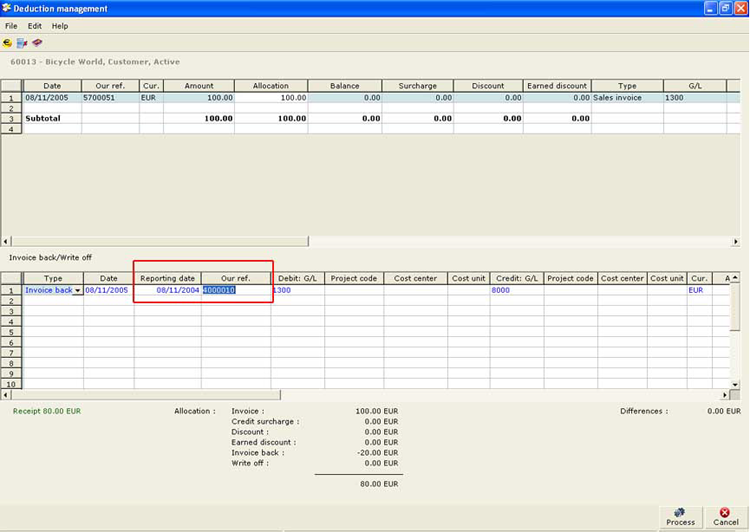Cancel the deduction management dialog

725,516
